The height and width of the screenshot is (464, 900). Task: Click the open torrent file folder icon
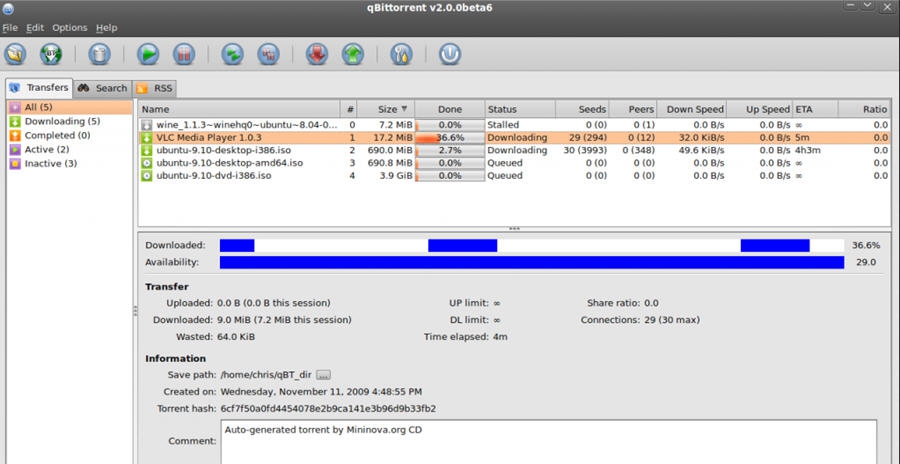(x=15, y=53)
